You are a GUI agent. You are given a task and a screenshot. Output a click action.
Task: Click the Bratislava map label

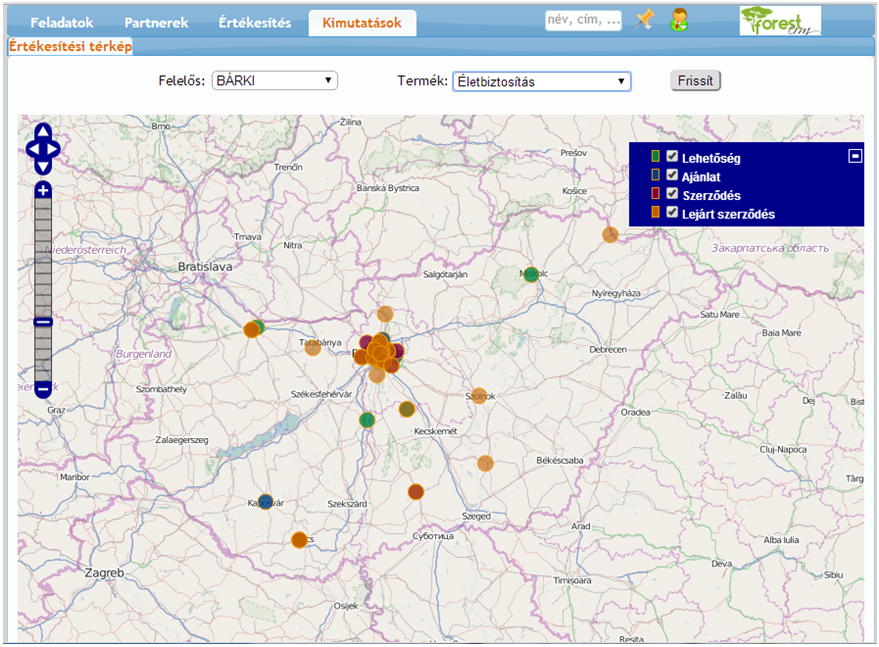(x=205, y=267)
